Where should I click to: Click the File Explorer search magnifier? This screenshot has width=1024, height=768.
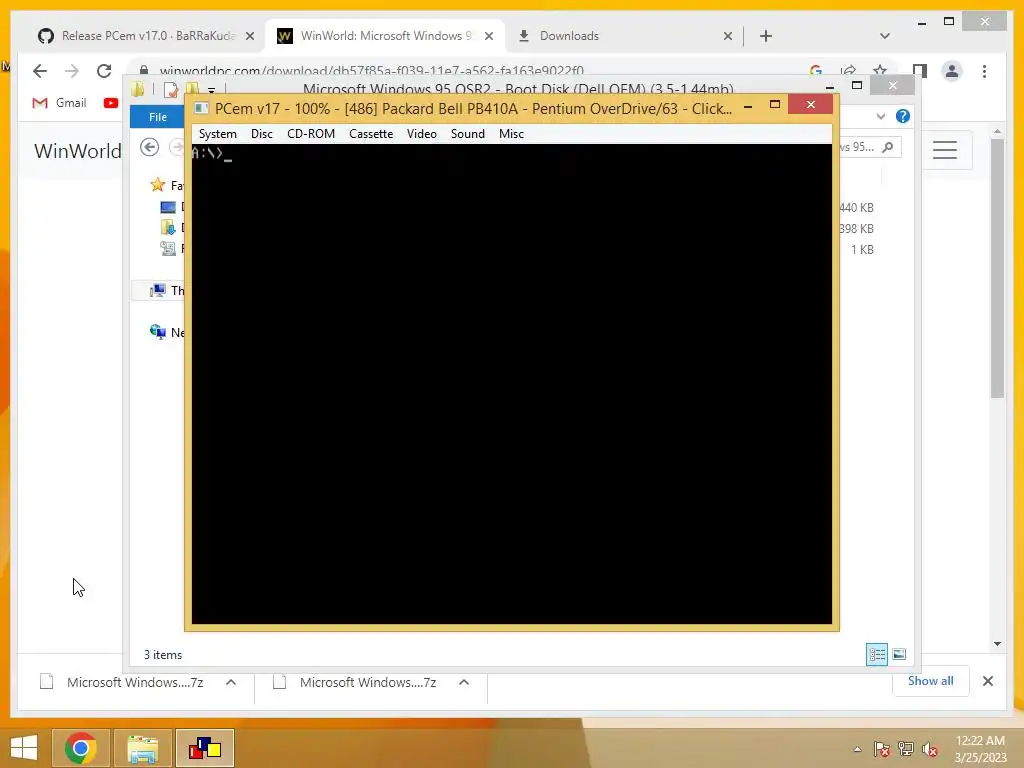tap(888, 148)
